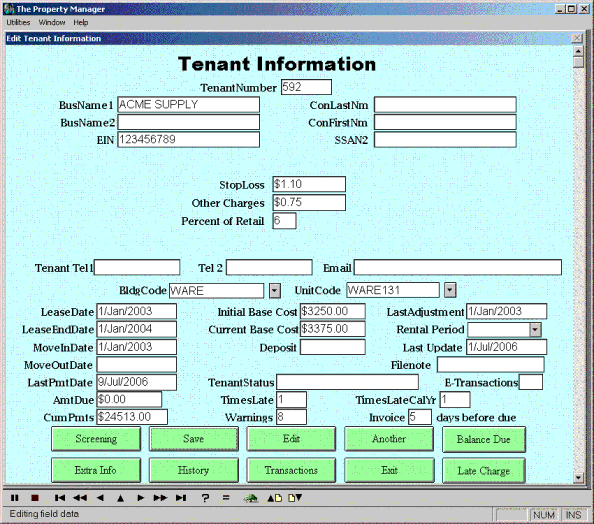
Task: Click the Save button
Action: [194, 439]
